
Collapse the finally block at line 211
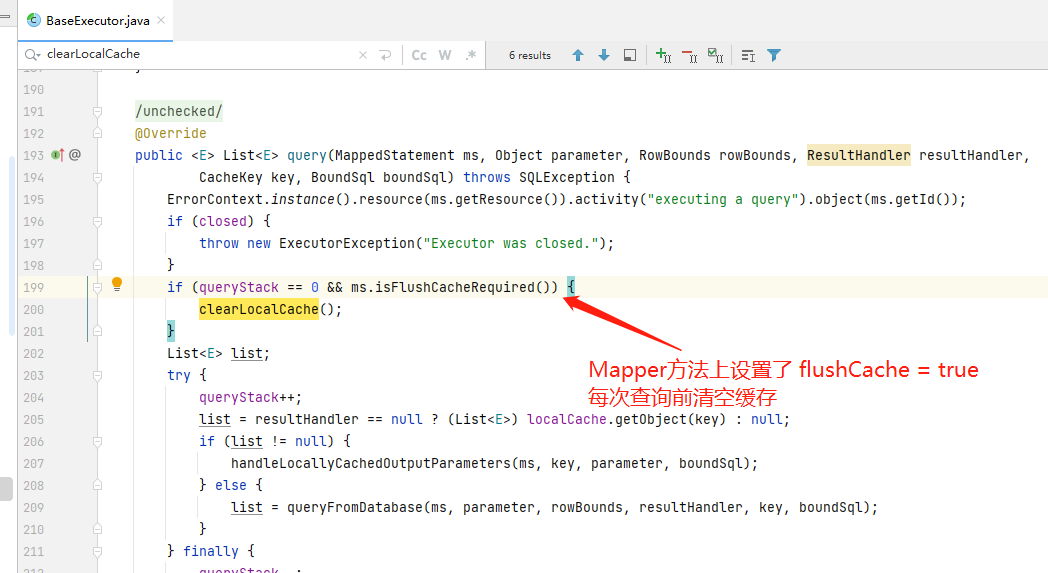[98, 552]
